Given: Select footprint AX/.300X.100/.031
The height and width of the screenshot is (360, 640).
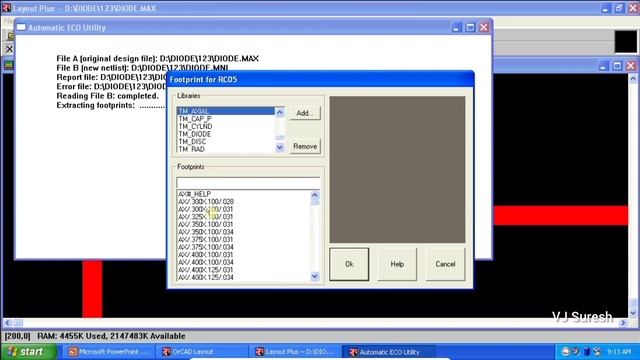Looking at the screenshot, I should tap(244, 209).
